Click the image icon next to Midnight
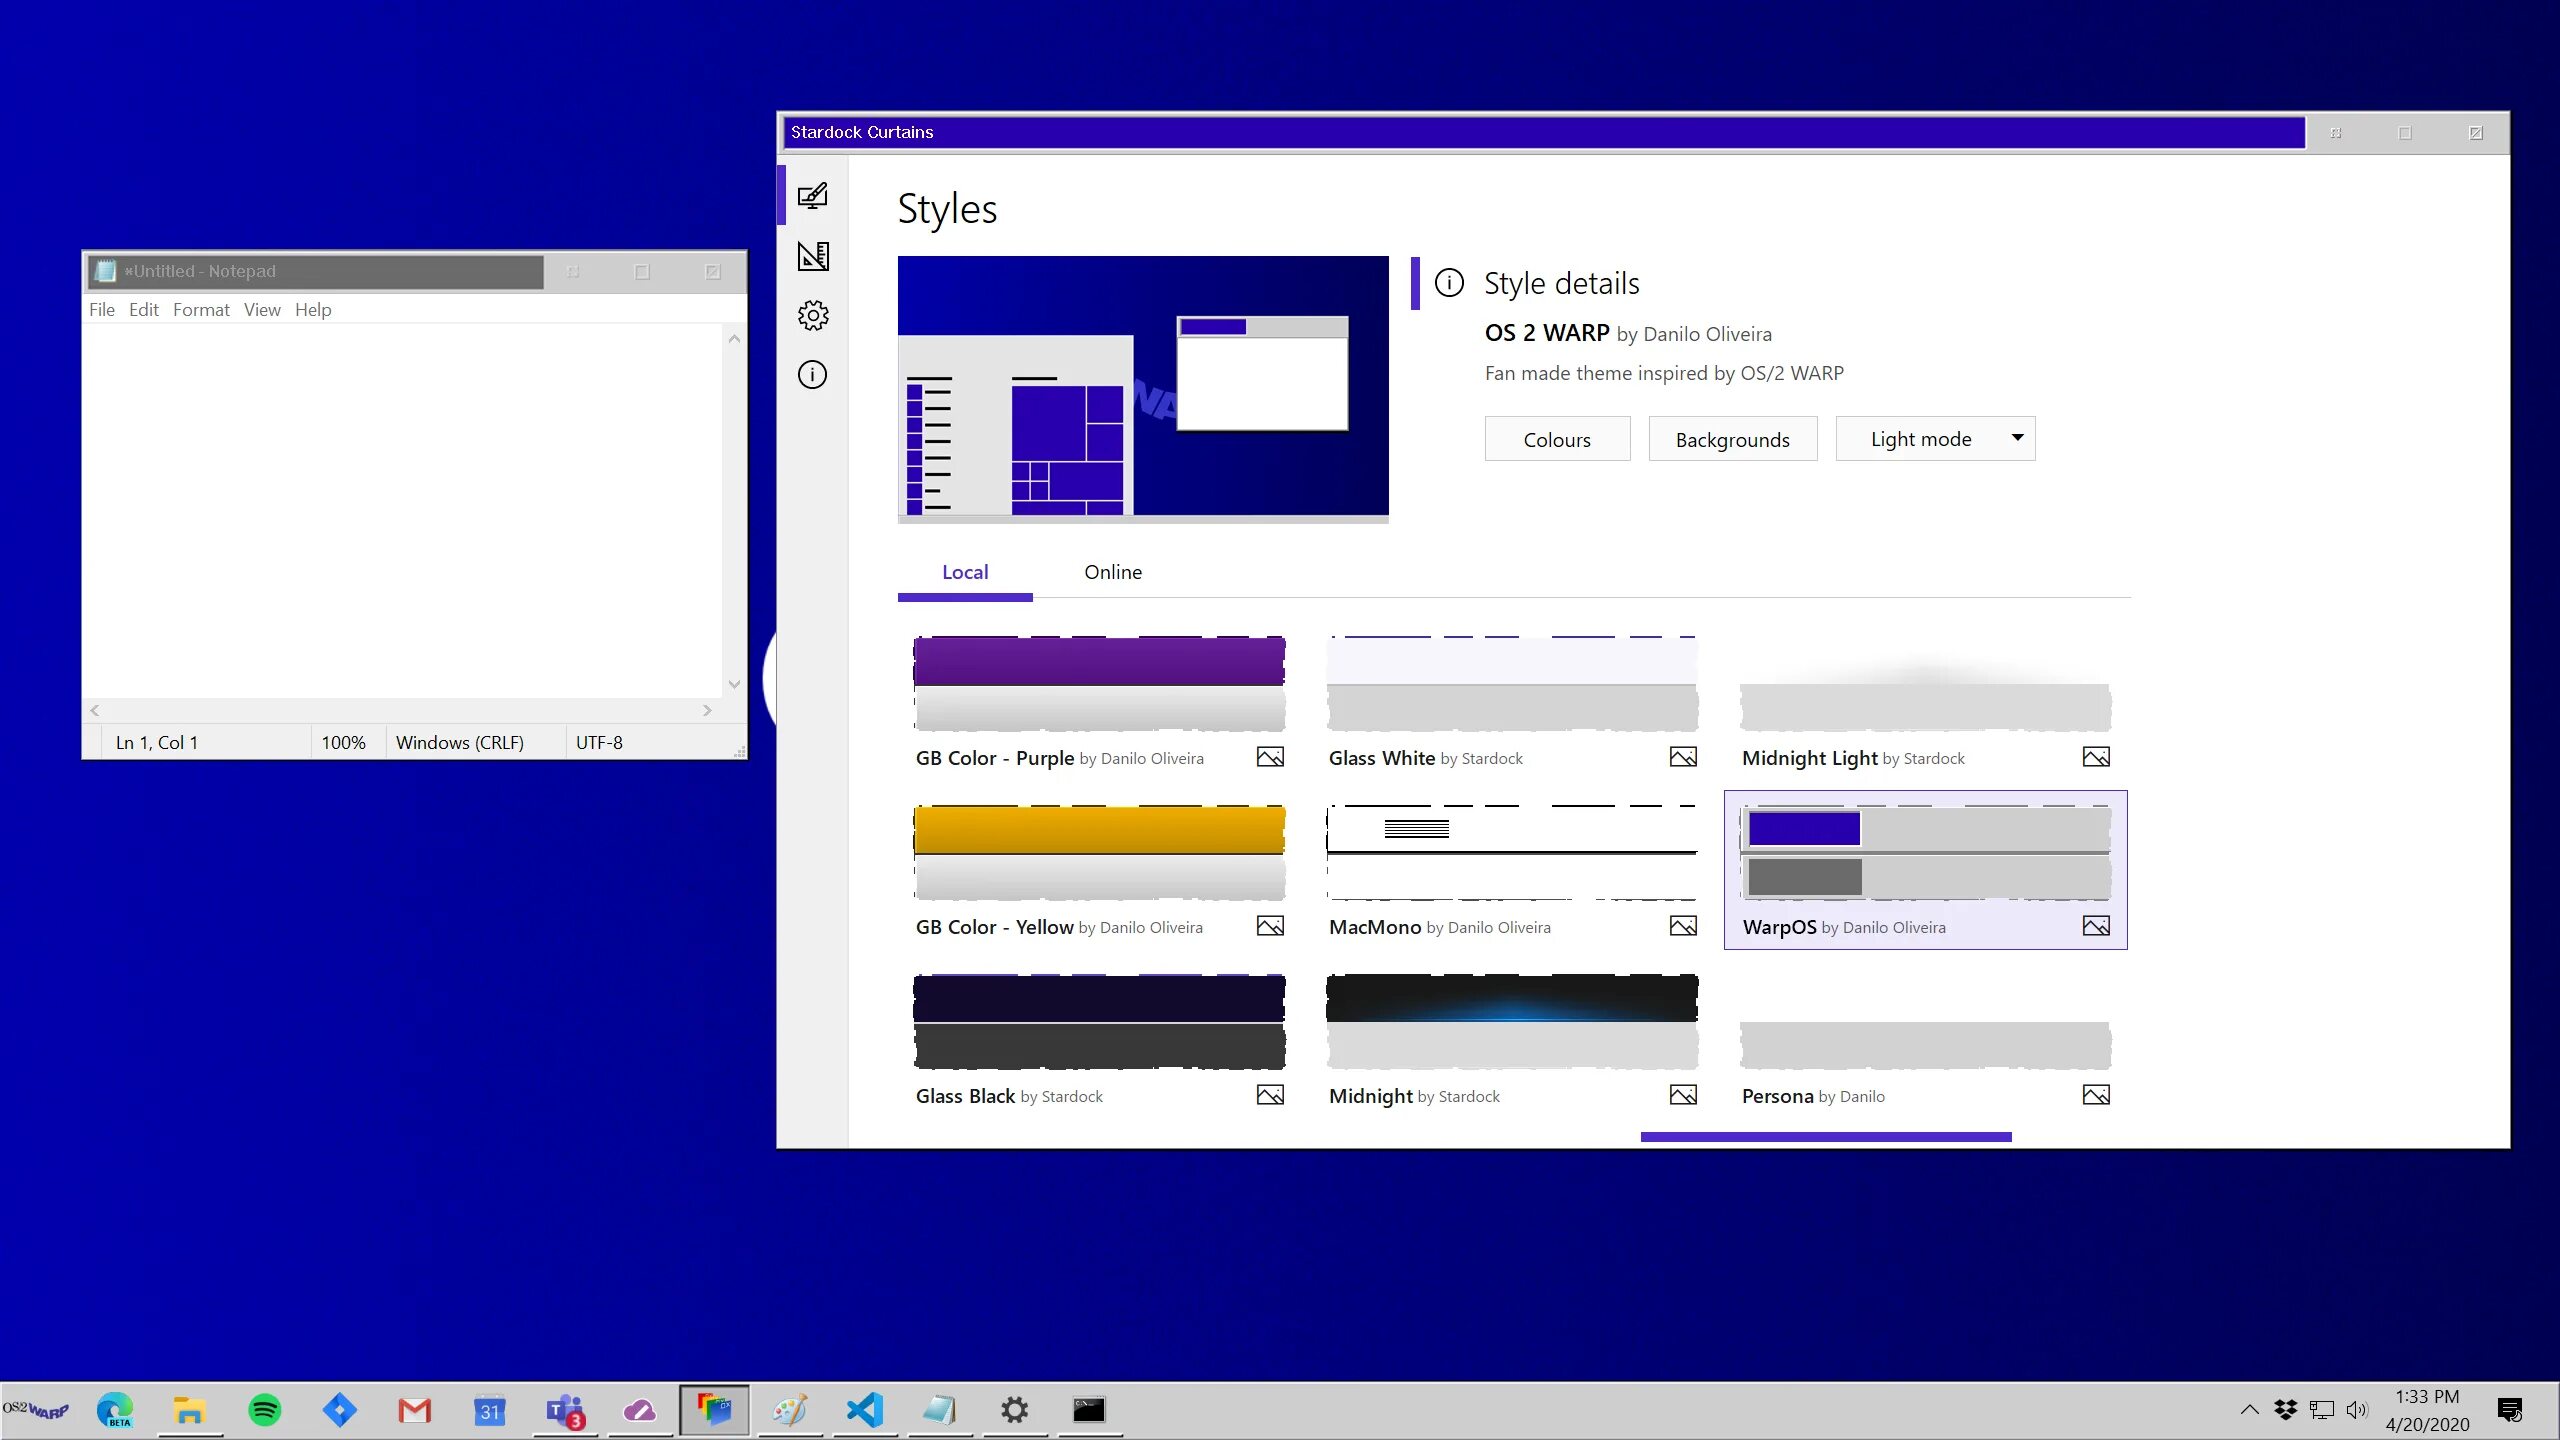The height and width of the screenshot is (1440, 2560). click(1683, 1095)
